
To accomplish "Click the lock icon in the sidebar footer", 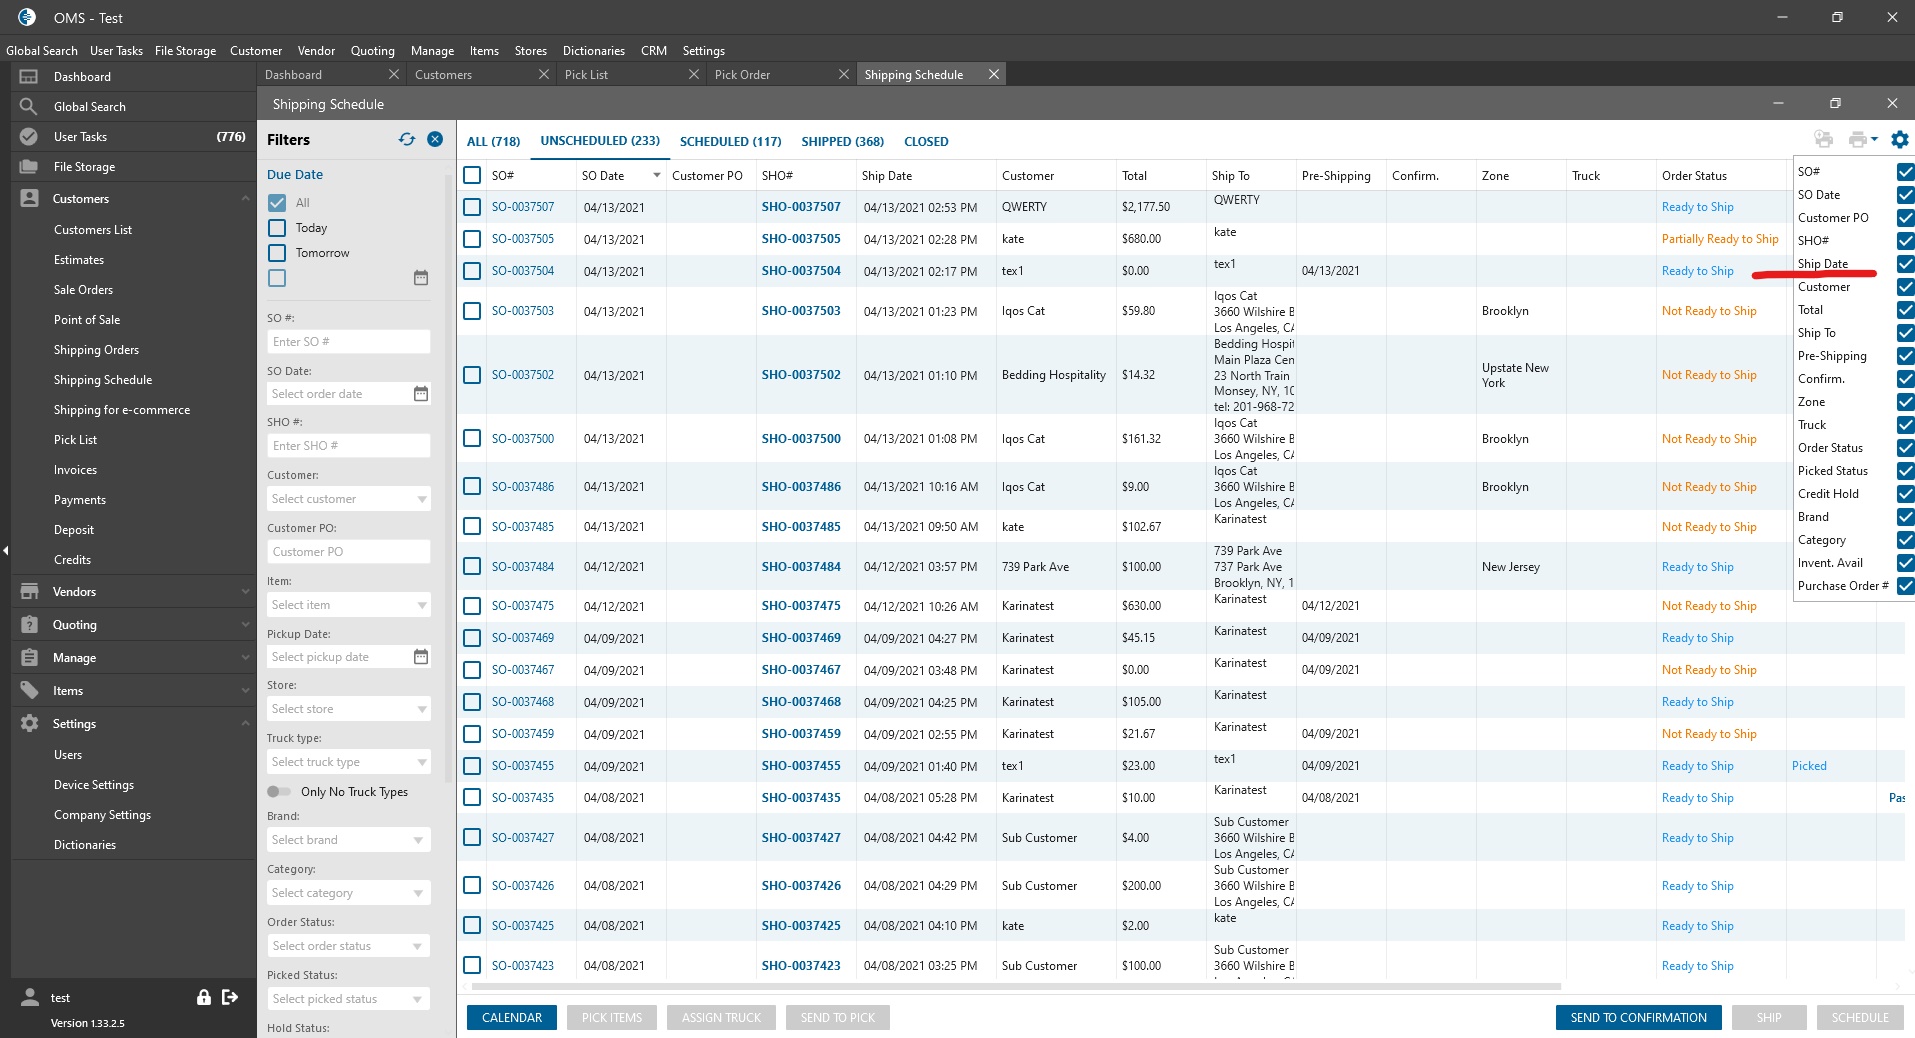I will [204, 997].
